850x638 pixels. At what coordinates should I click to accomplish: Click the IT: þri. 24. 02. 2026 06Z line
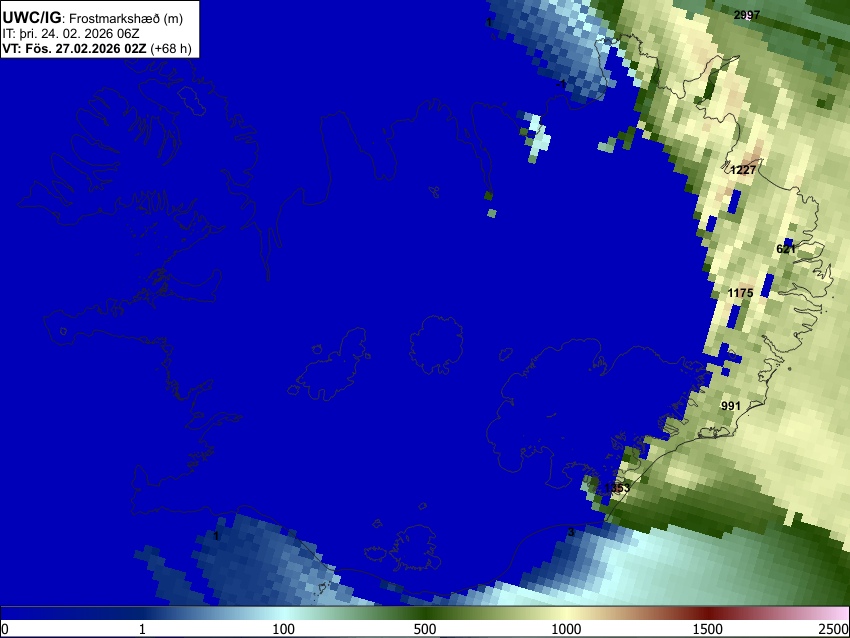(x=70, y=34)
